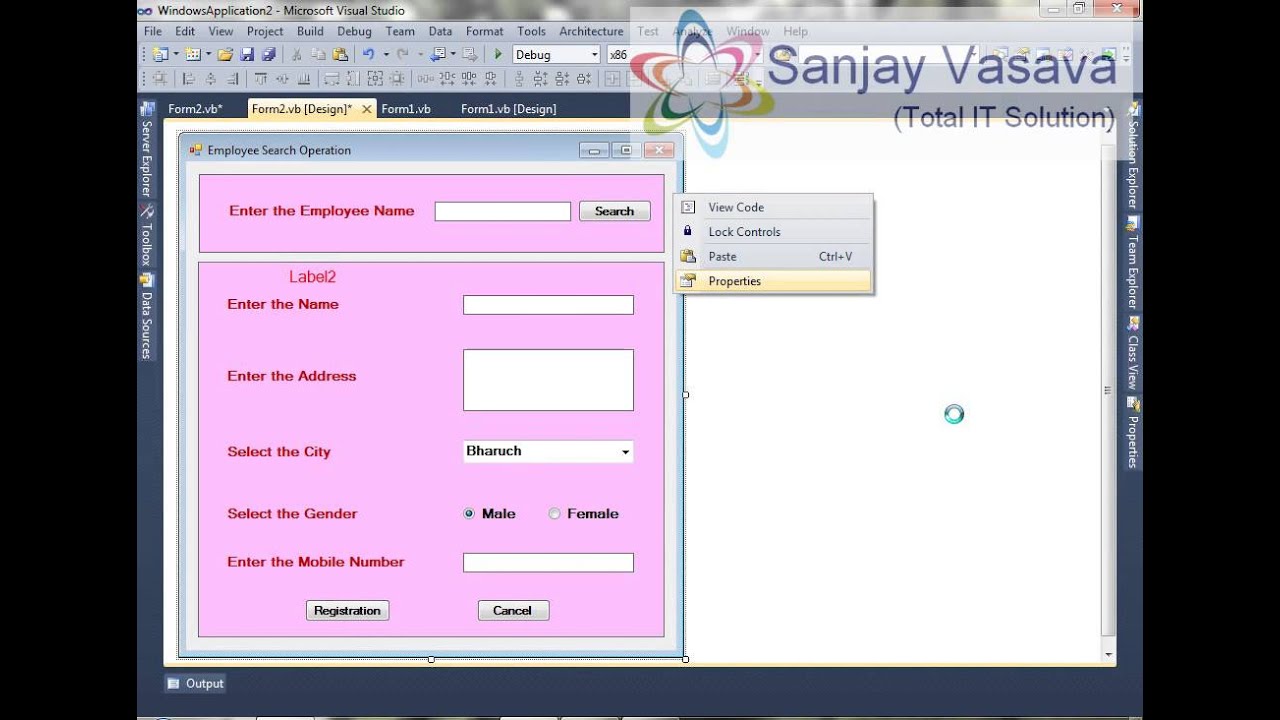
Task: Click the Make Same Size icon
Action: (375, 79)
